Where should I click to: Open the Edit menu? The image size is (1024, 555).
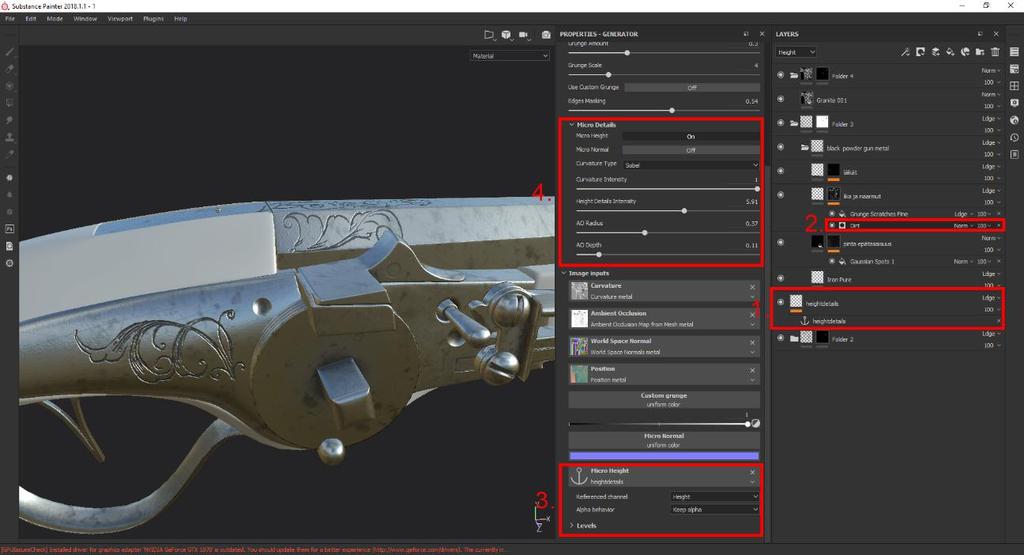point(31,19)
